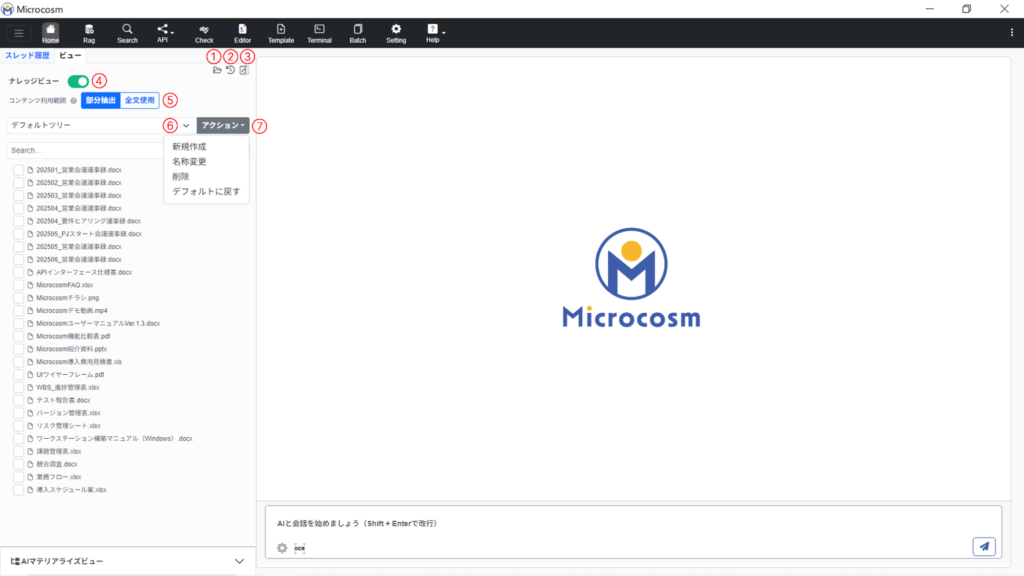Tick the checkbox for Microcosmチラシ.png

(x=18, y=298)
